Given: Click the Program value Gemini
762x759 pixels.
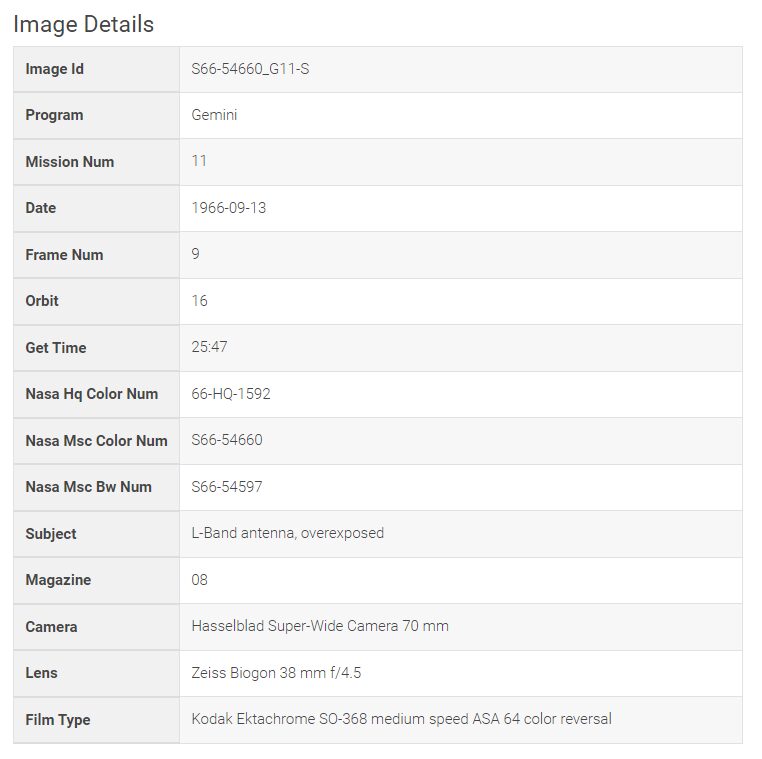Looking at the screenshot, I should [x=214, y=115].
